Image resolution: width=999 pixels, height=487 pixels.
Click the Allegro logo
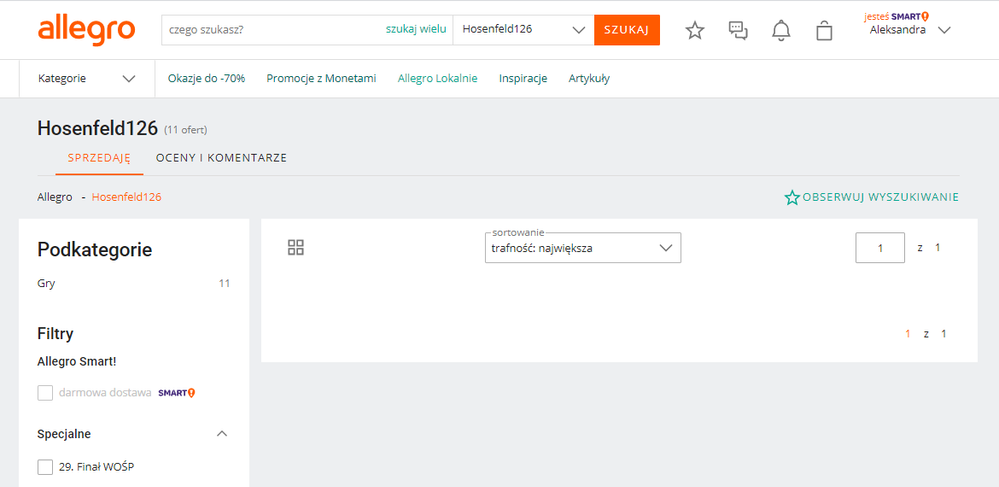[86, 31]
